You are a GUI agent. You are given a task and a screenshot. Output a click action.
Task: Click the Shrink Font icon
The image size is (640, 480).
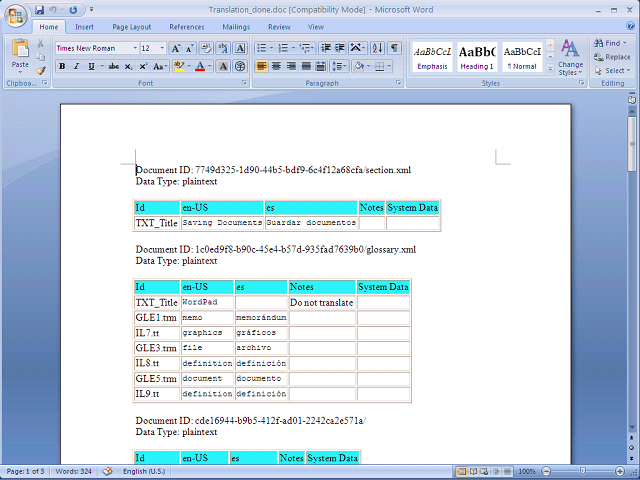click(x=189, y=49)
